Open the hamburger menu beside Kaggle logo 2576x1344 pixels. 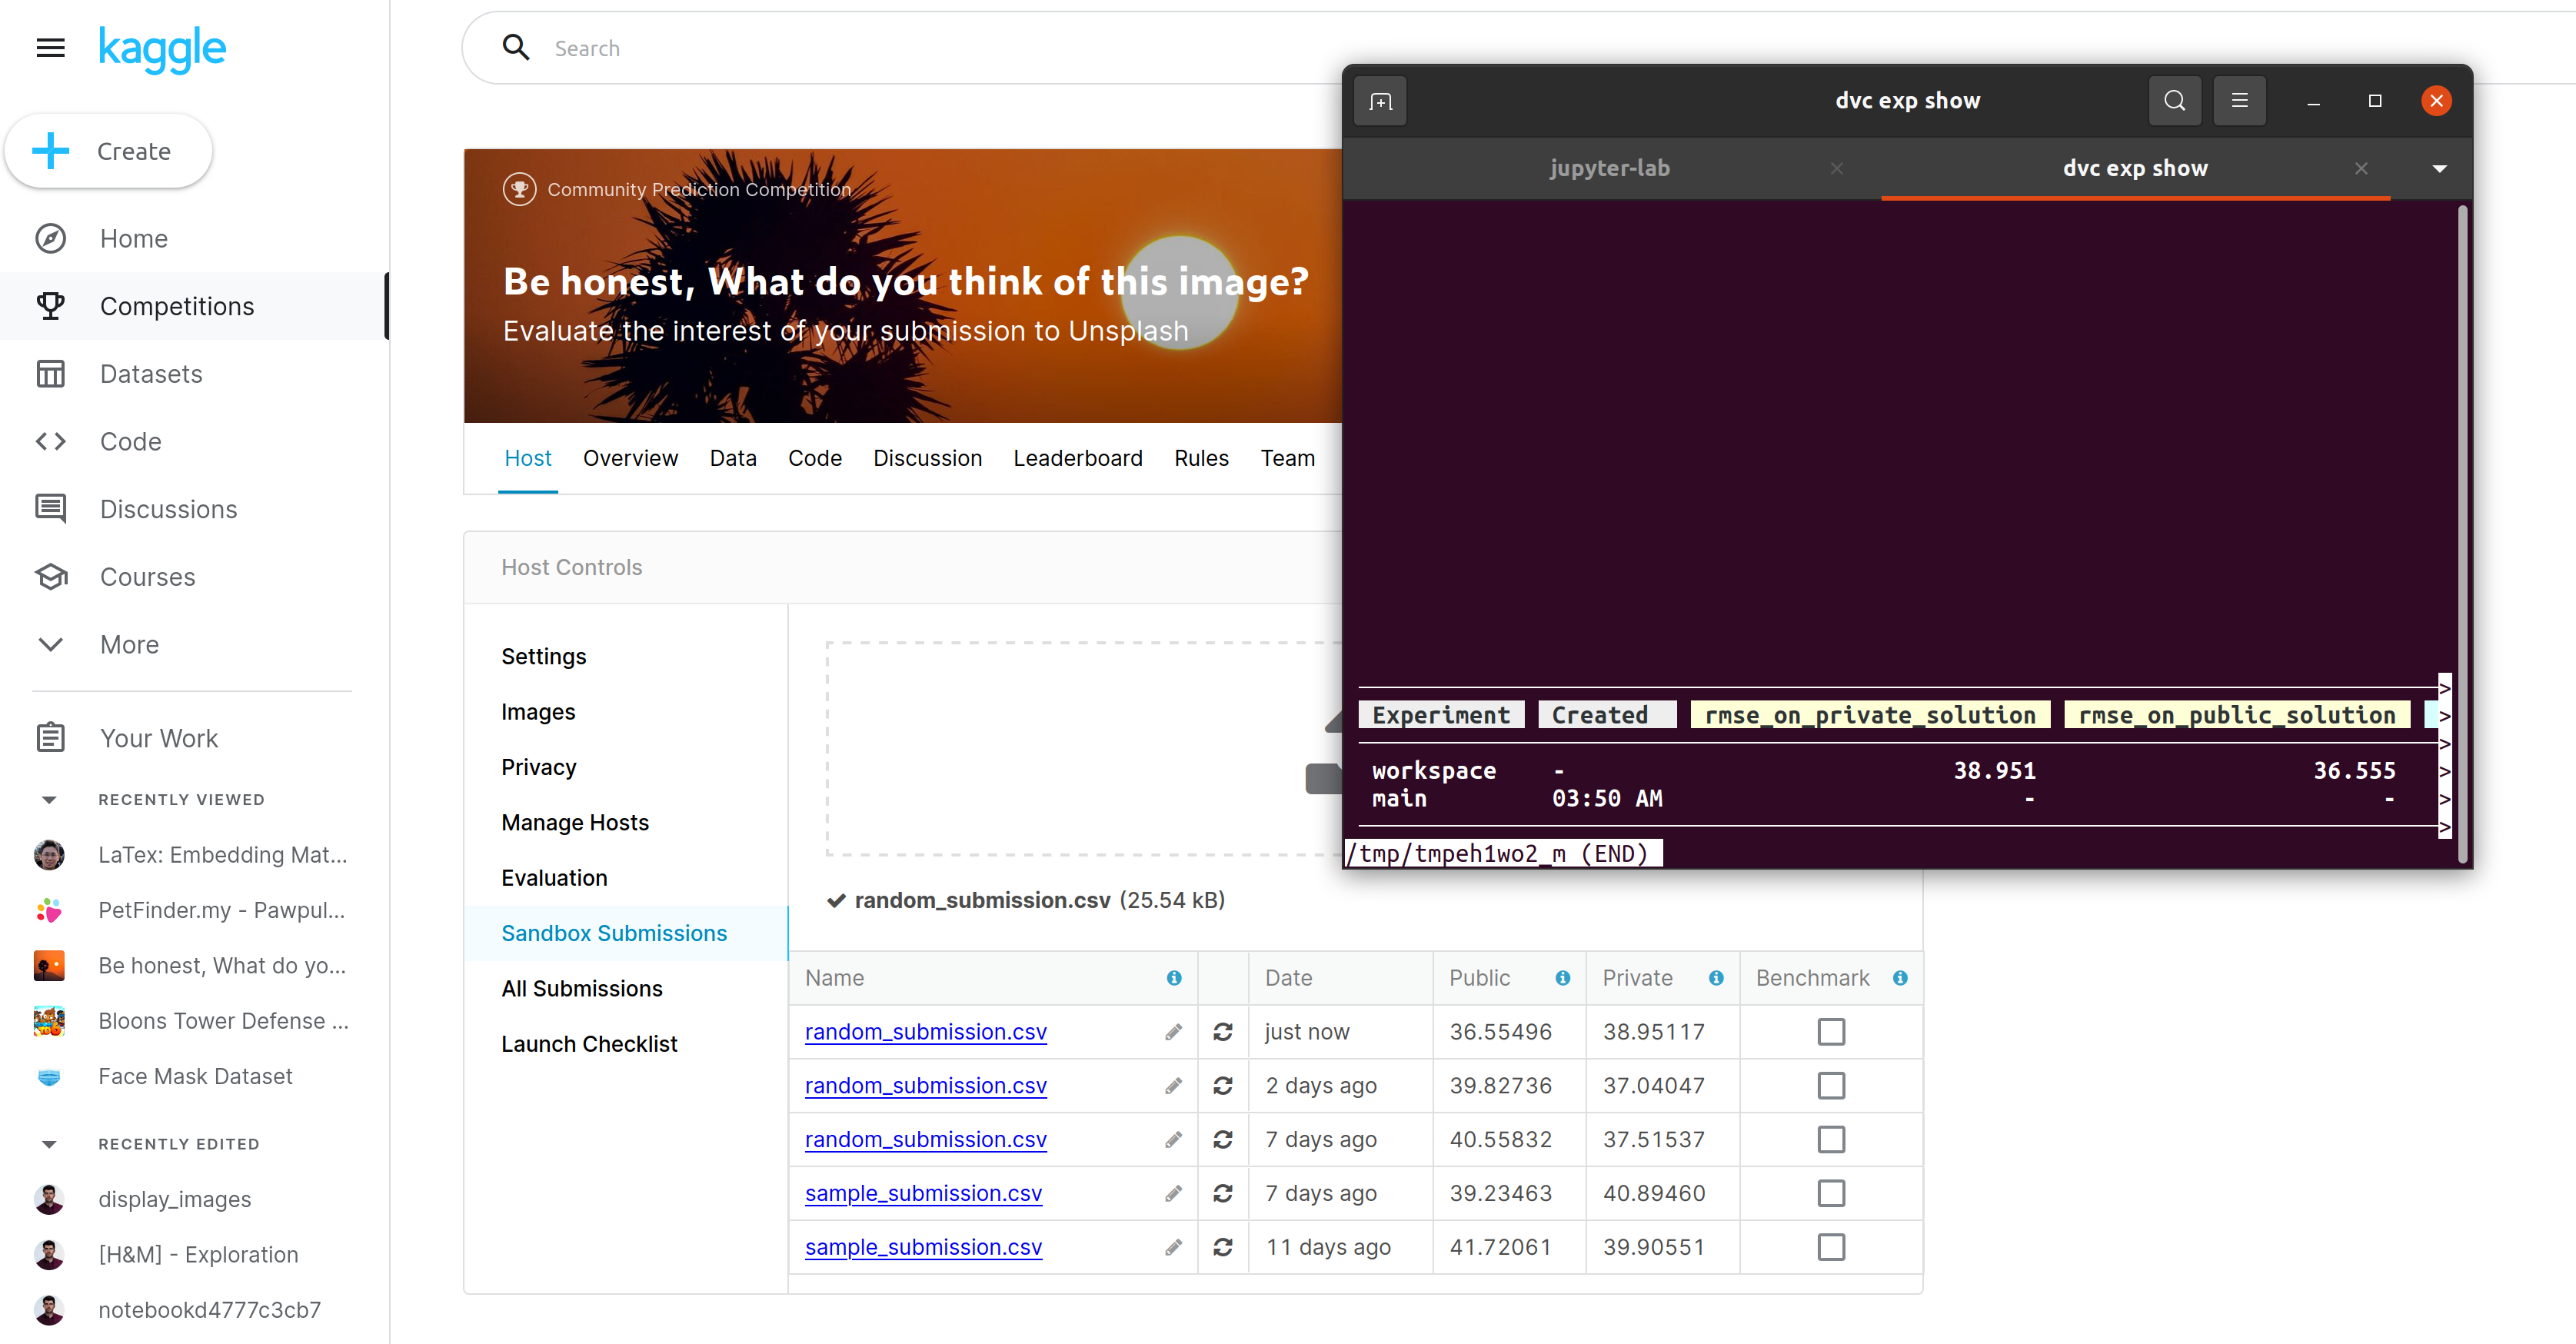50,47
